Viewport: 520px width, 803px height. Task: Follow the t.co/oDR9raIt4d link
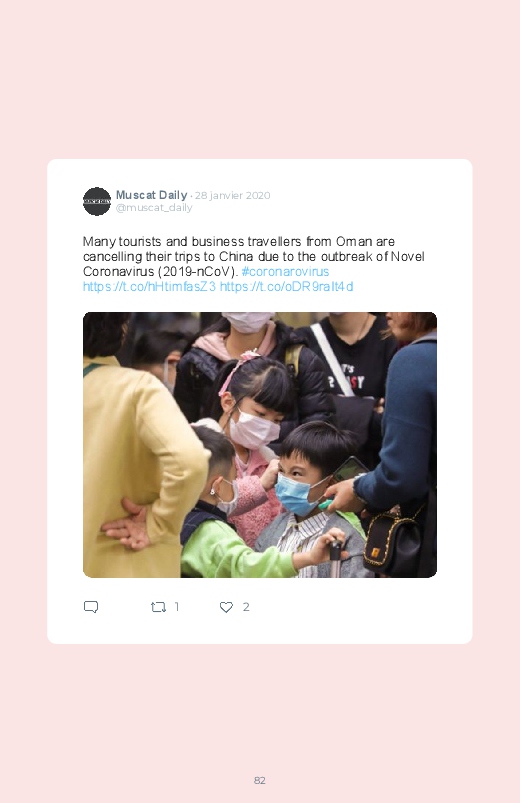pyautogui.click(x=286, y=286)
